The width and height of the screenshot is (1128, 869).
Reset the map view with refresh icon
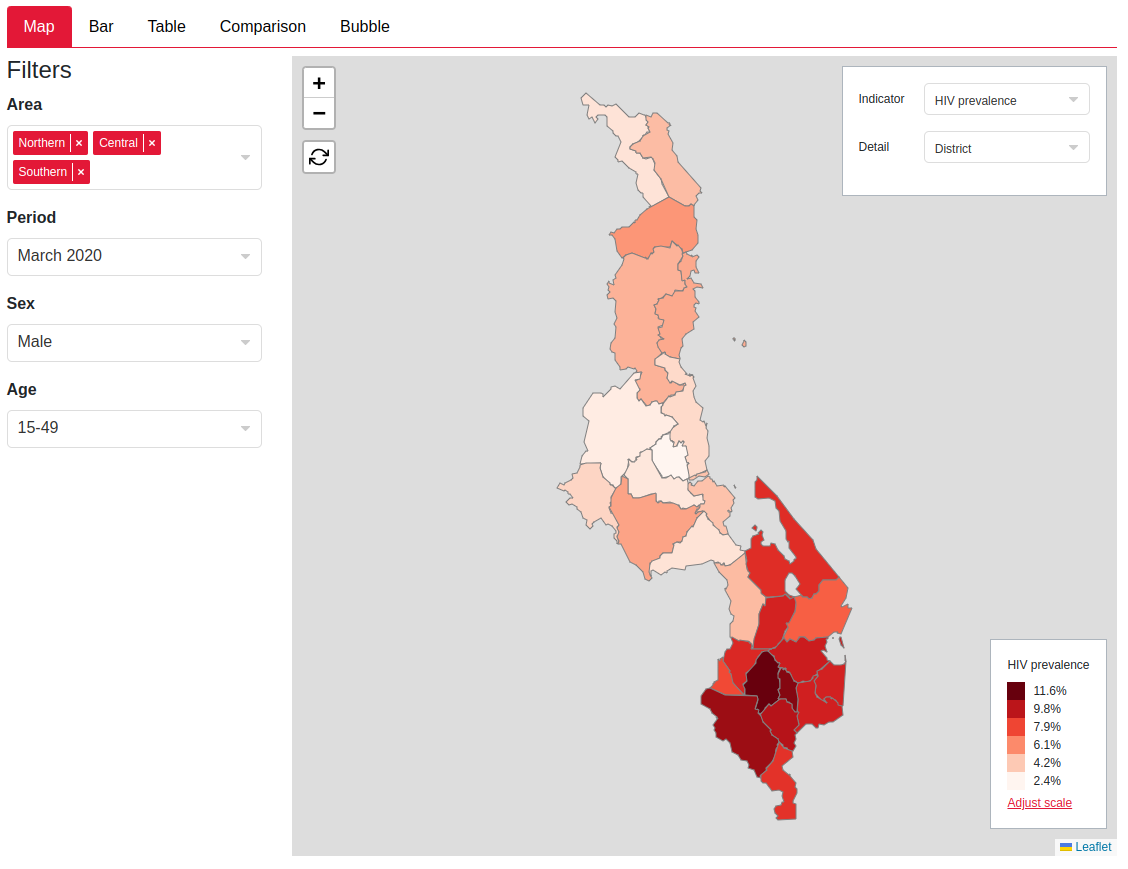pos(319,157)
